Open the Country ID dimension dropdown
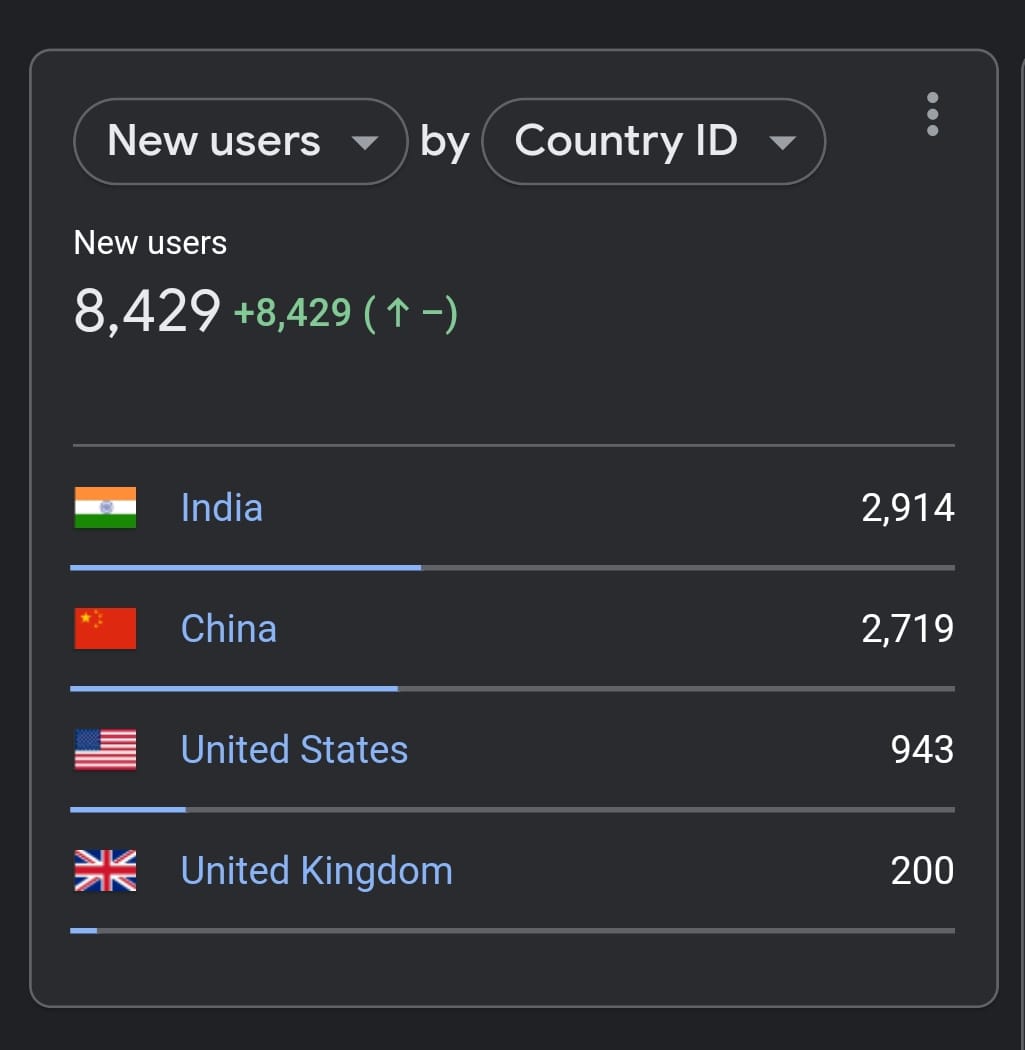1025x1050 pixels. (653, 141)
